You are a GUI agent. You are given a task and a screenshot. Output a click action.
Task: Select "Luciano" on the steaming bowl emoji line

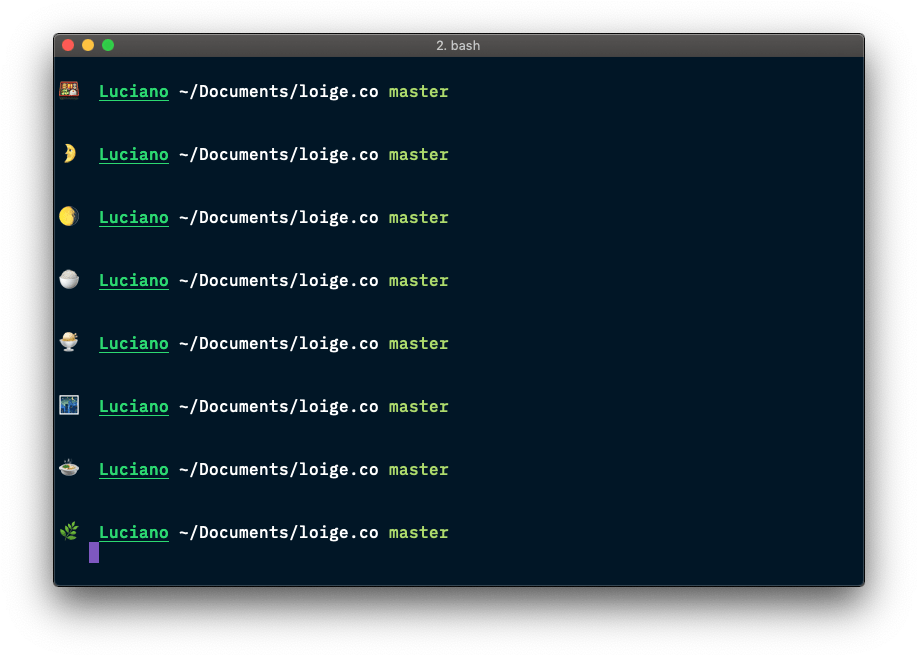(134, 470)
